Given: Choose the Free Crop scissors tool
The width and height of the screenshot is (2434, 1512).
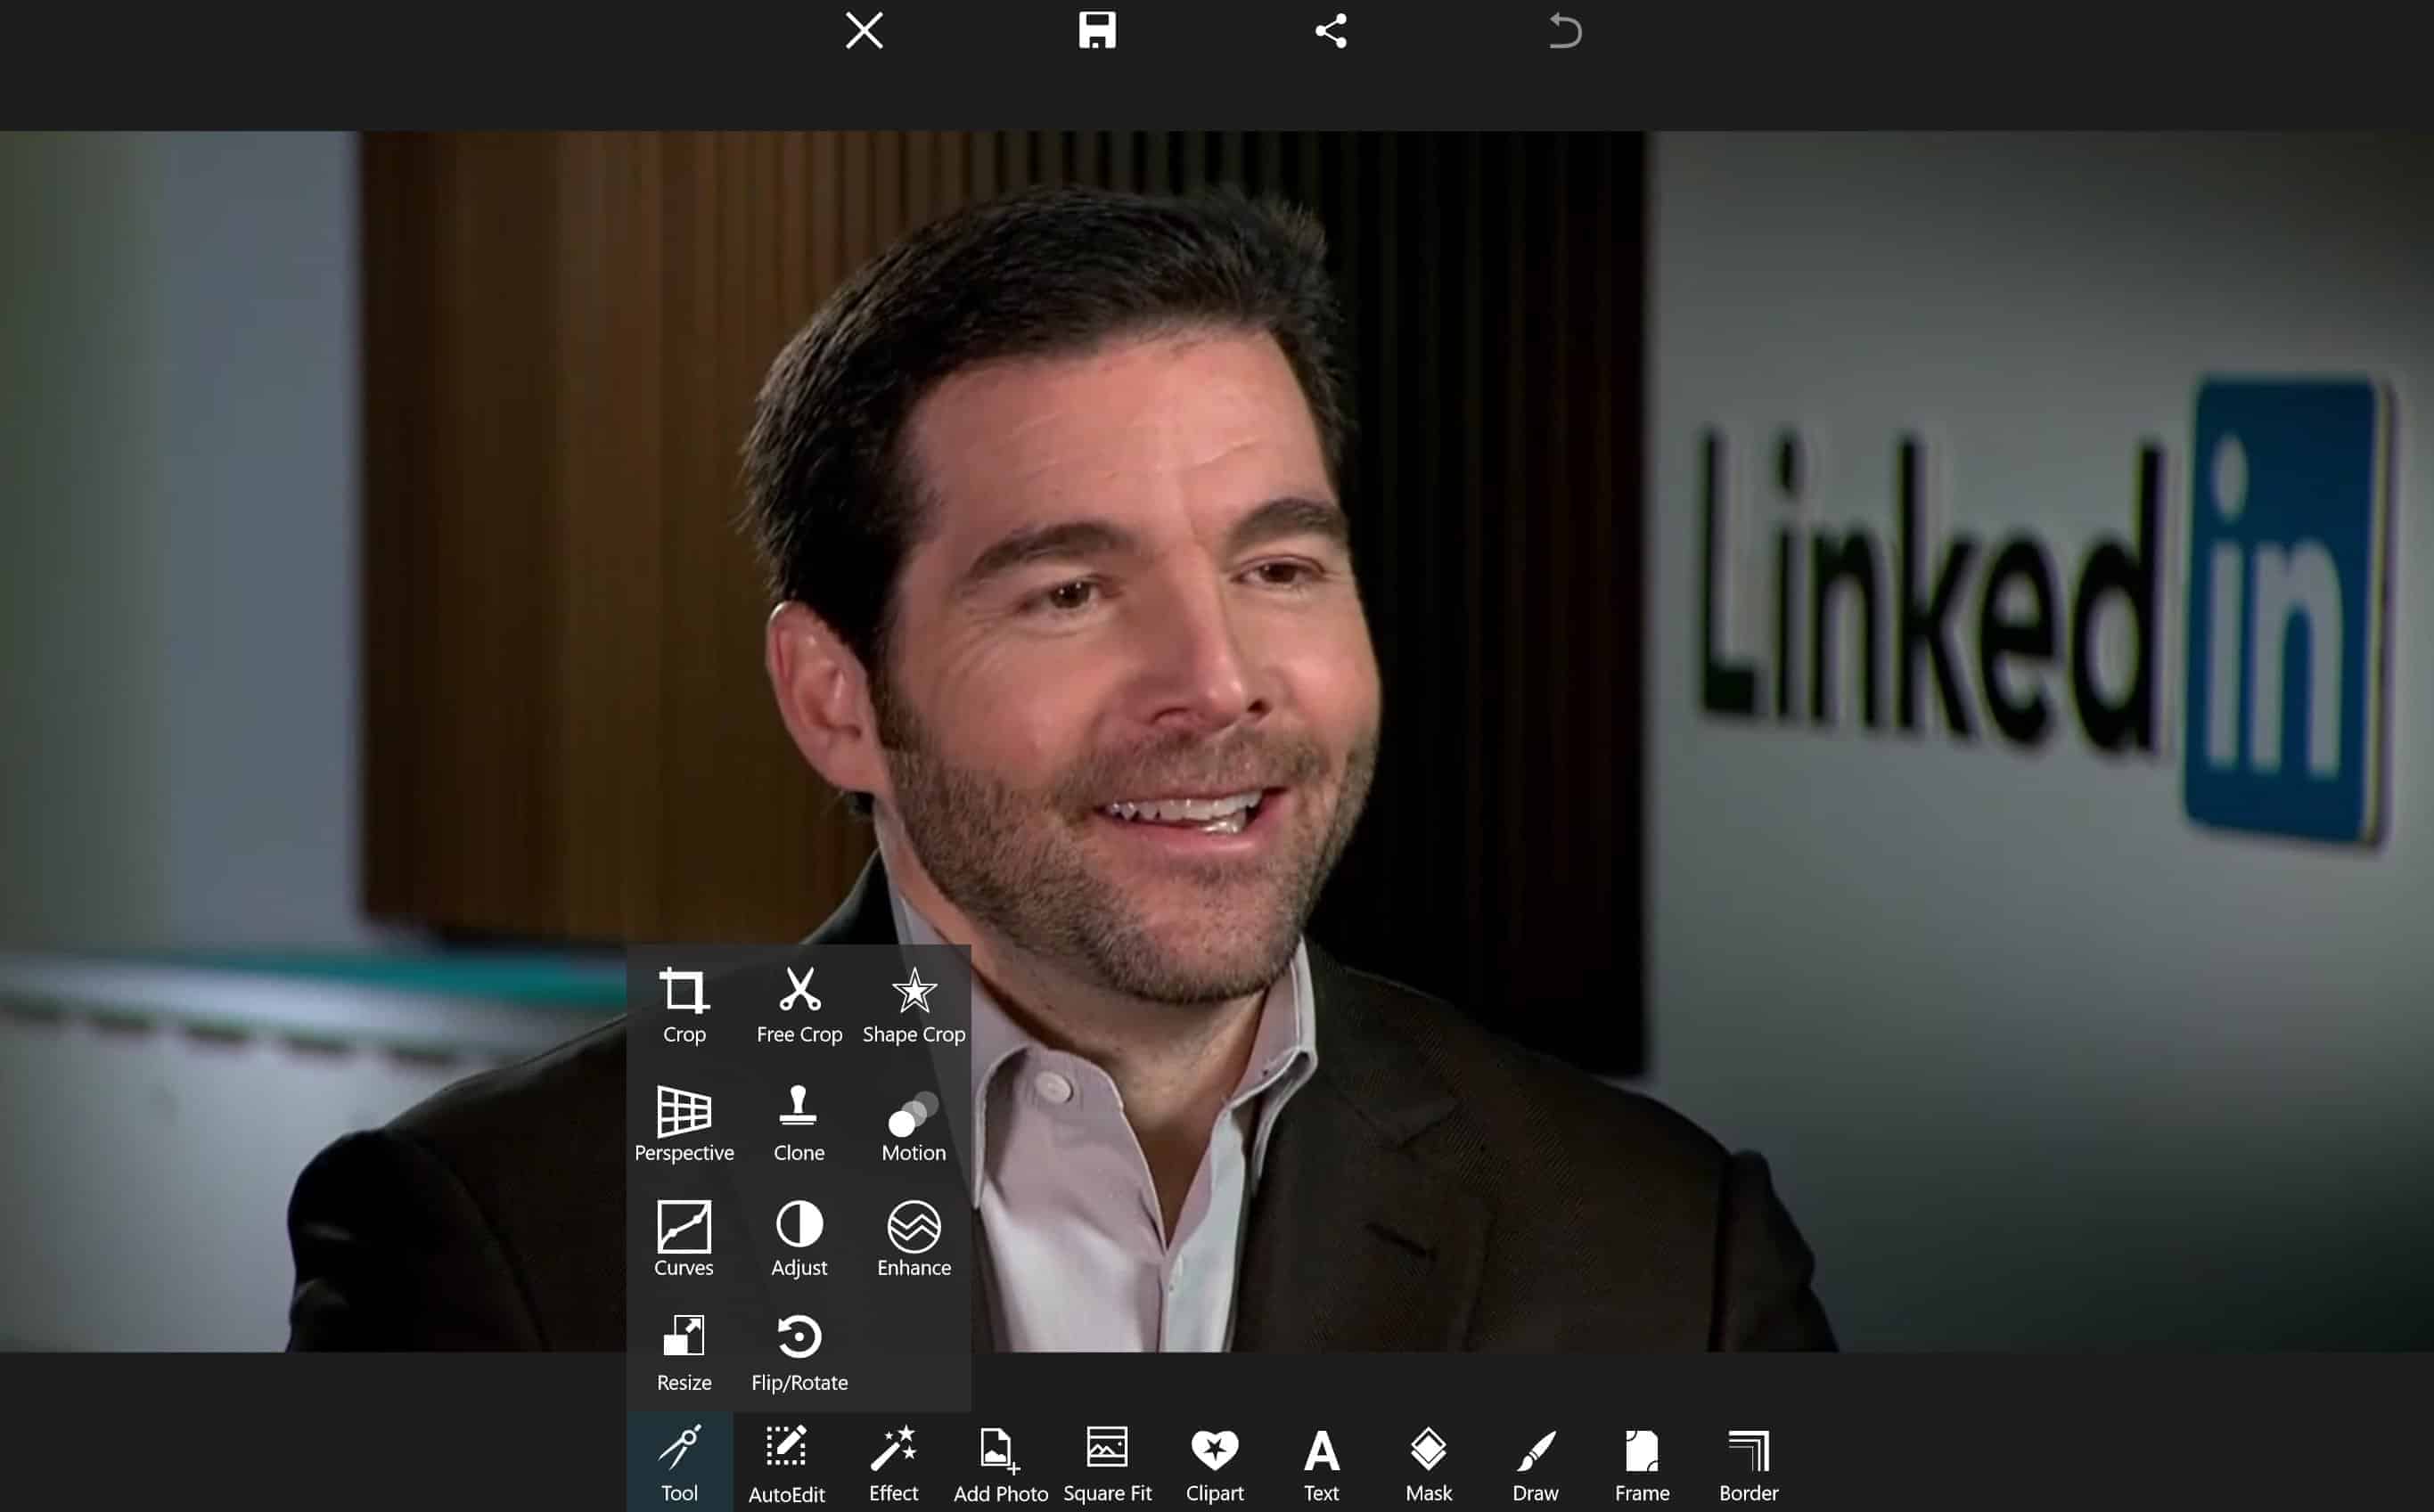Looking at the screenshot, I should pyautogui.click(x=799, y=1006).
